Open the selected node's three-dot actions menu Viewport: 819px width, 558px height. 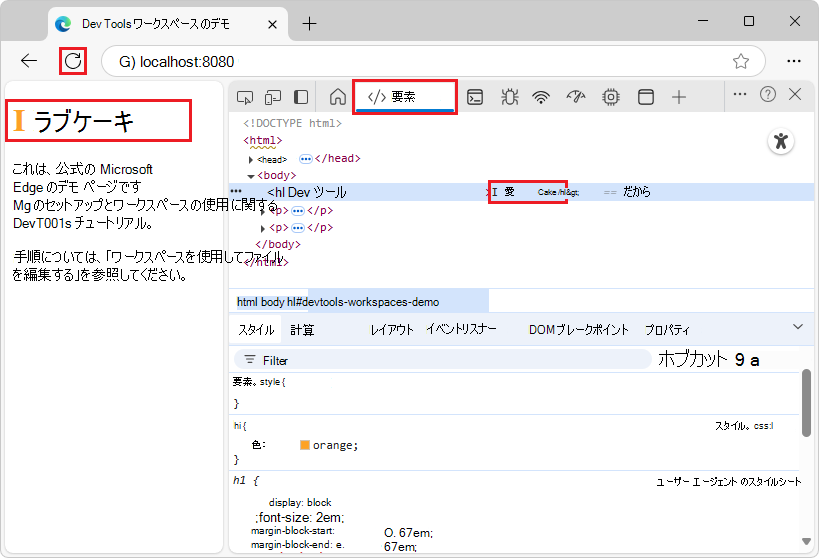(236, 192)
